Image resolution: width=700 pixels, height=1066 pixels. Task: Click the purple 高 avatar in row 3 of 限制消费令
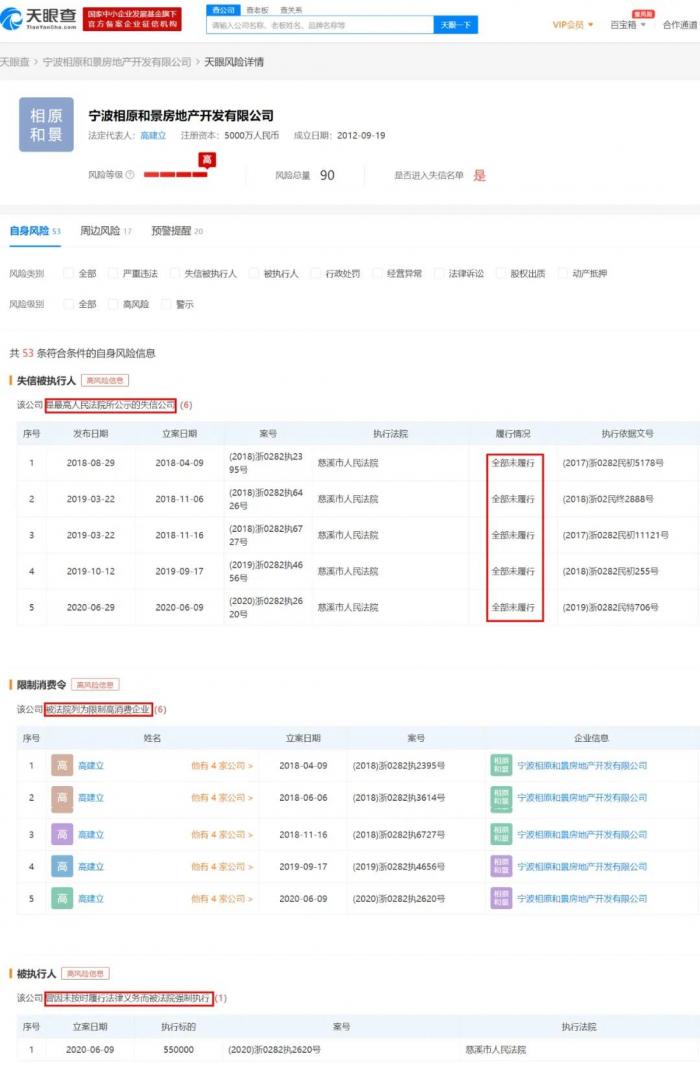[x=62, y=835]
